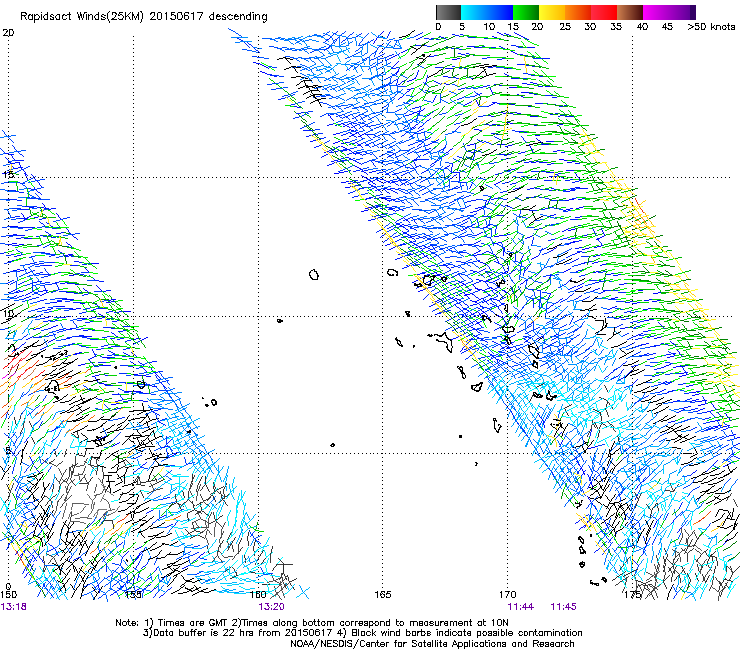Click the 'Rapidscat Winds(25KM) 20150617 descending' title
The height and width of the screenshot is (650, 740).
coord(144,17)
